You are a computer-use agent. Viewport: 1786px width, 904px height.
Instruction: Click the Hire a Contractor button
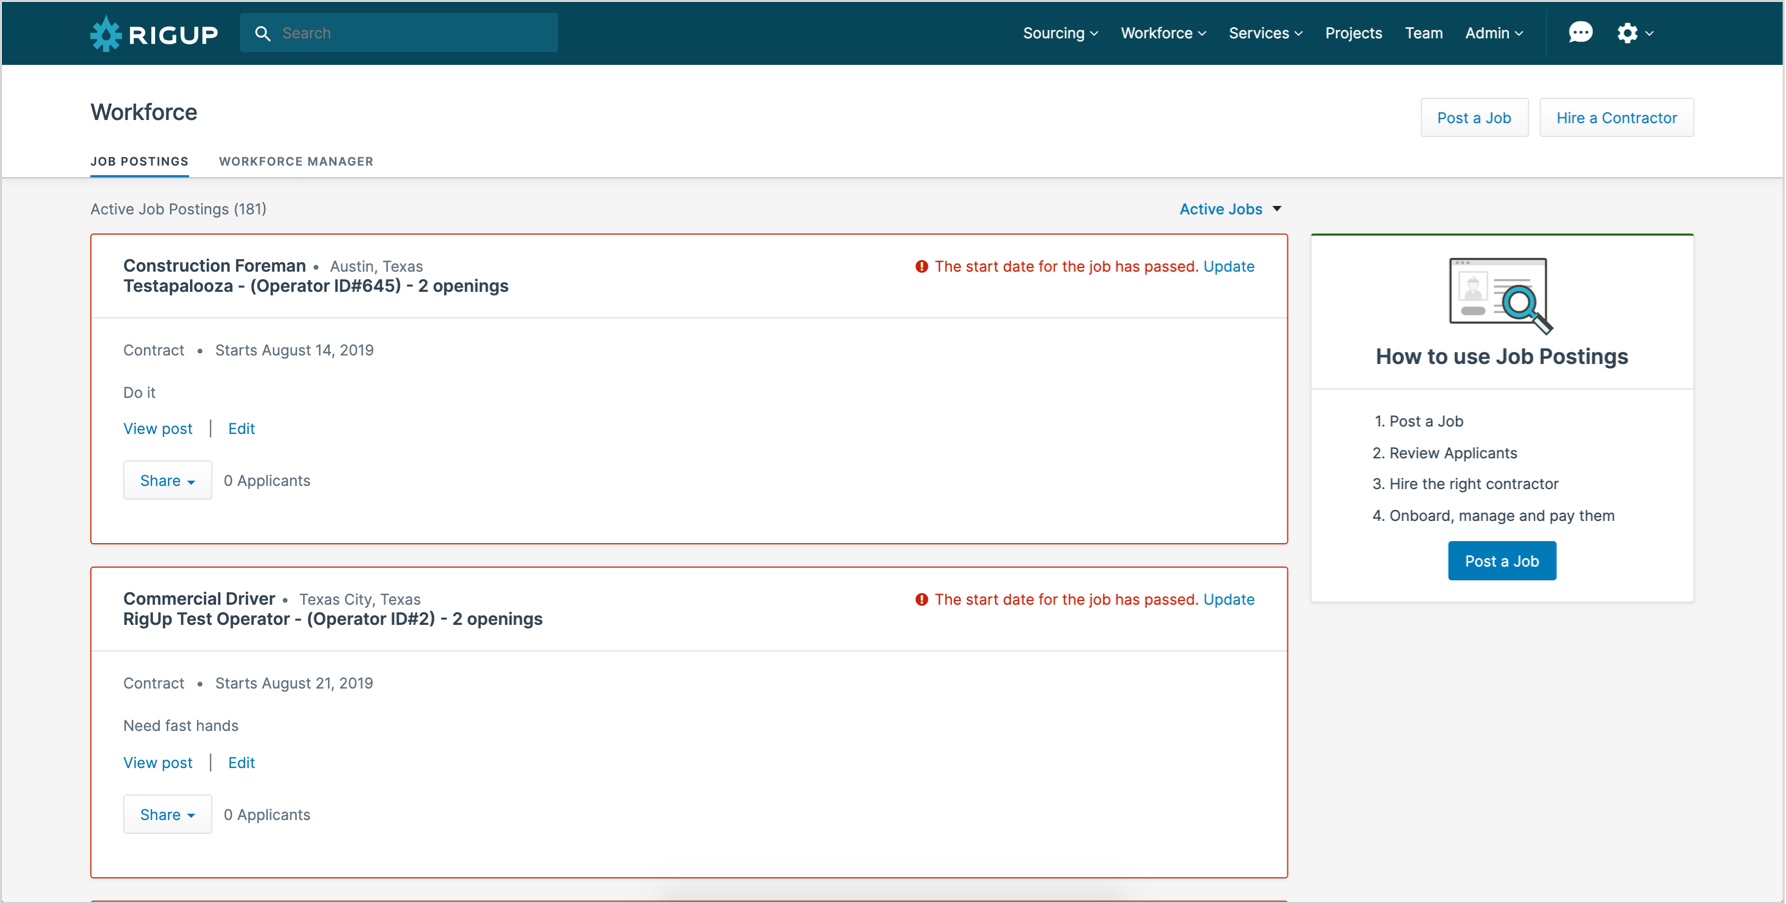tap(1616, 118)
